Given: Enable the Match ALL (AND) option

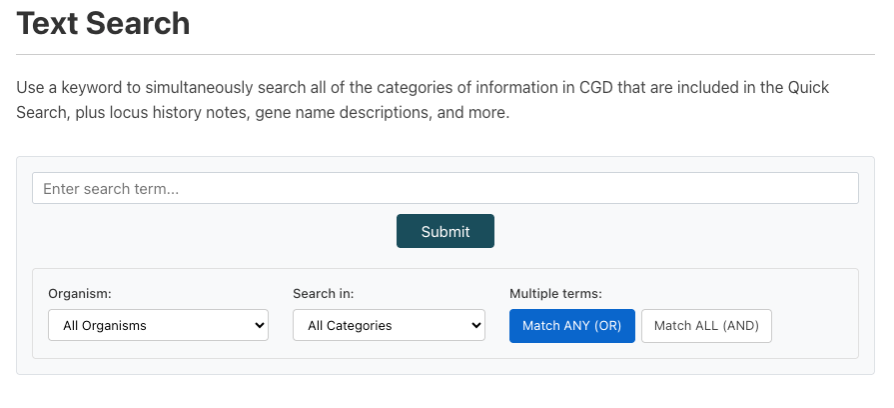Looking at the screenshot, I should (706, 326).
